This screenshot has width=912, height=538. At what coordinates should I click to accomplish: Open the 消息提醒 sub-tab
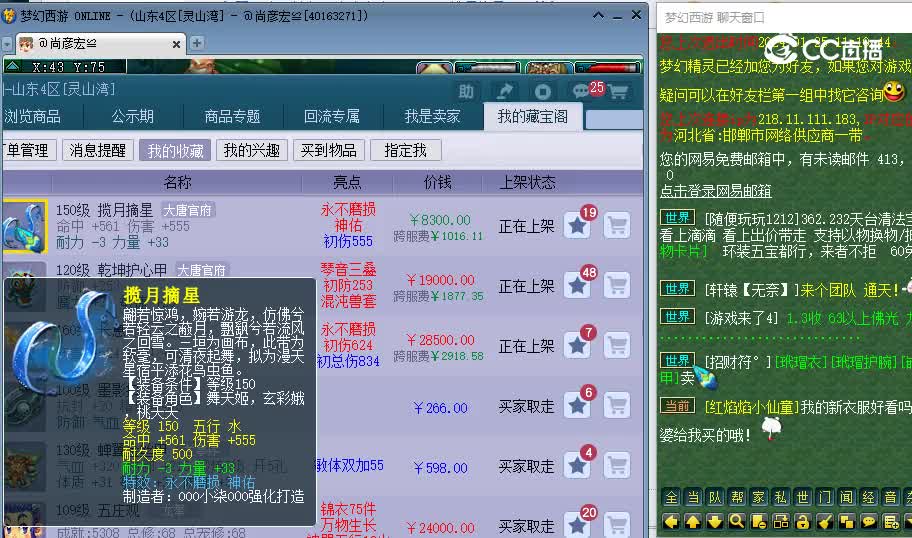click(x=98, y=151)
